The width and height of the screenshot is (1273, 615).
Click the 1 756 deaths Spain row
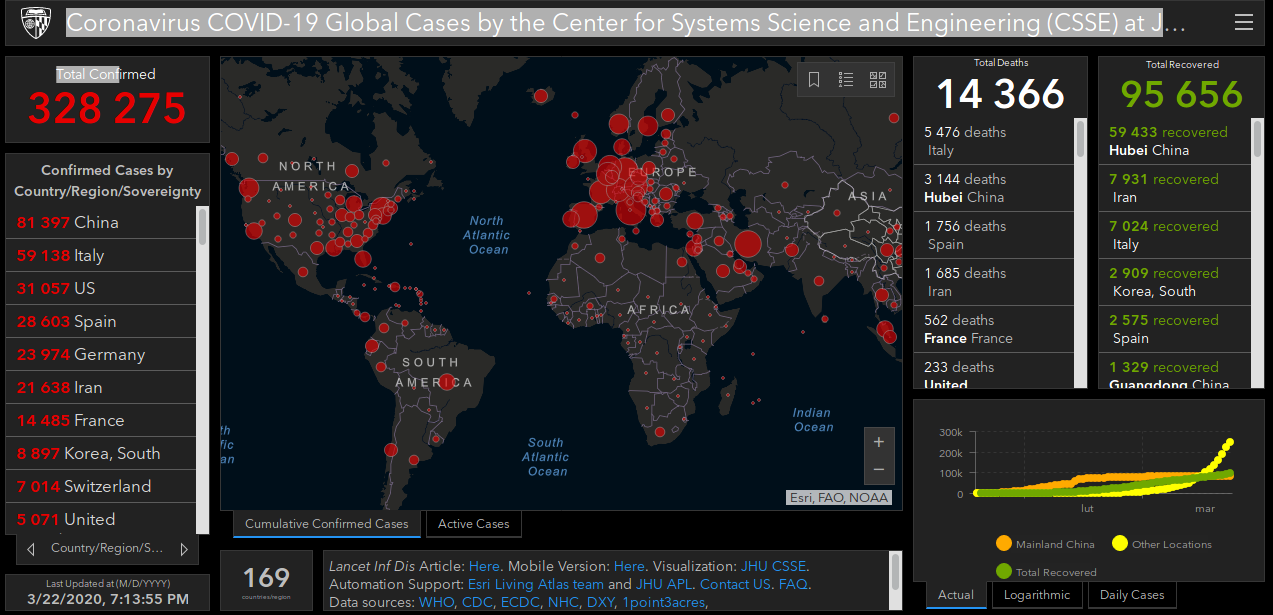pos(993,235)
